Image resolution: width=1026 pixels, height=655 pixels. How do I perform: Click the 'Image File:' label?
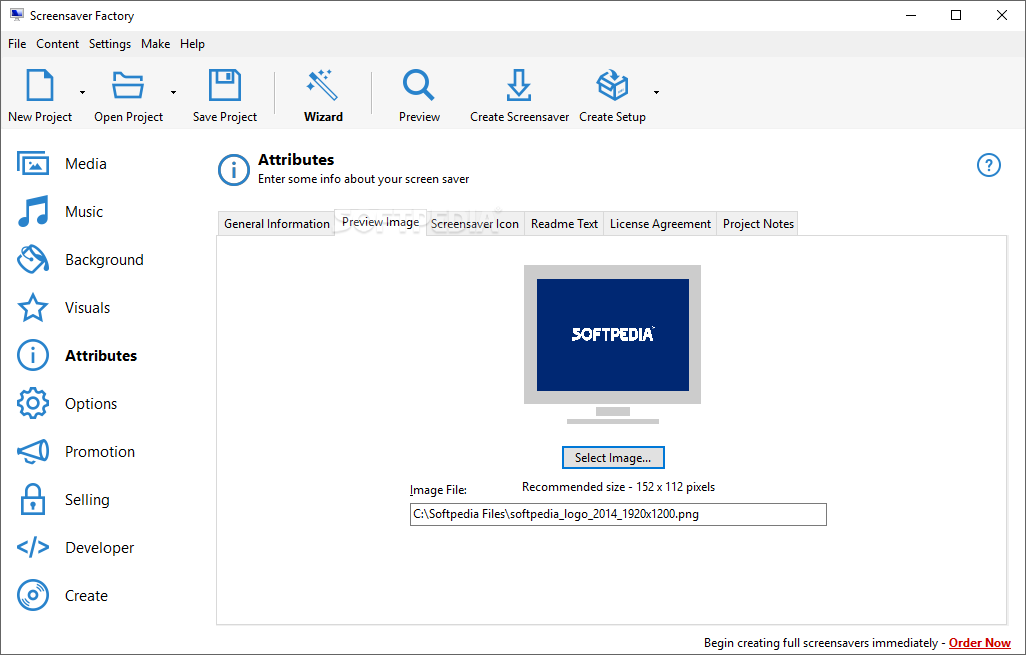click(x=438, y=490)
